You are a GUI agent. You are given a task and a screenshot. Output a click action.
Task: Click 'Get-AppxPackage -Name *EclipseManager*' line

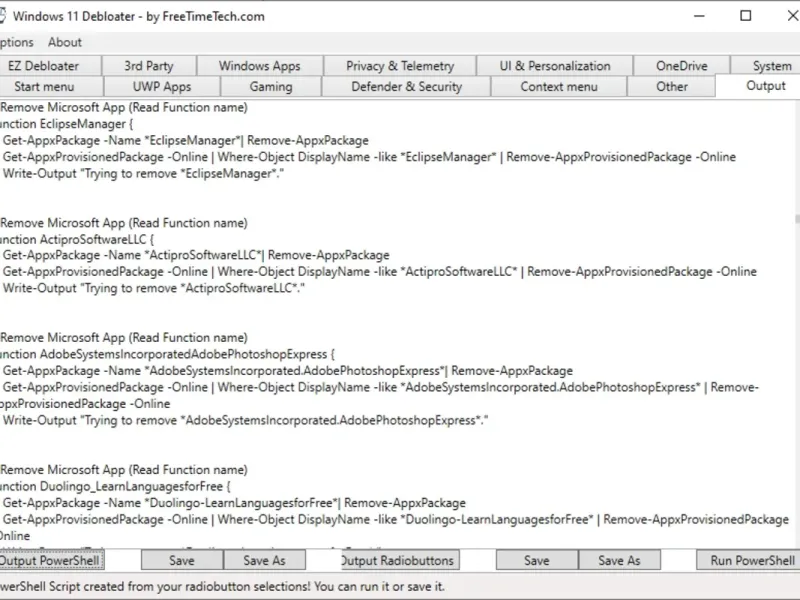click(186, 140)
